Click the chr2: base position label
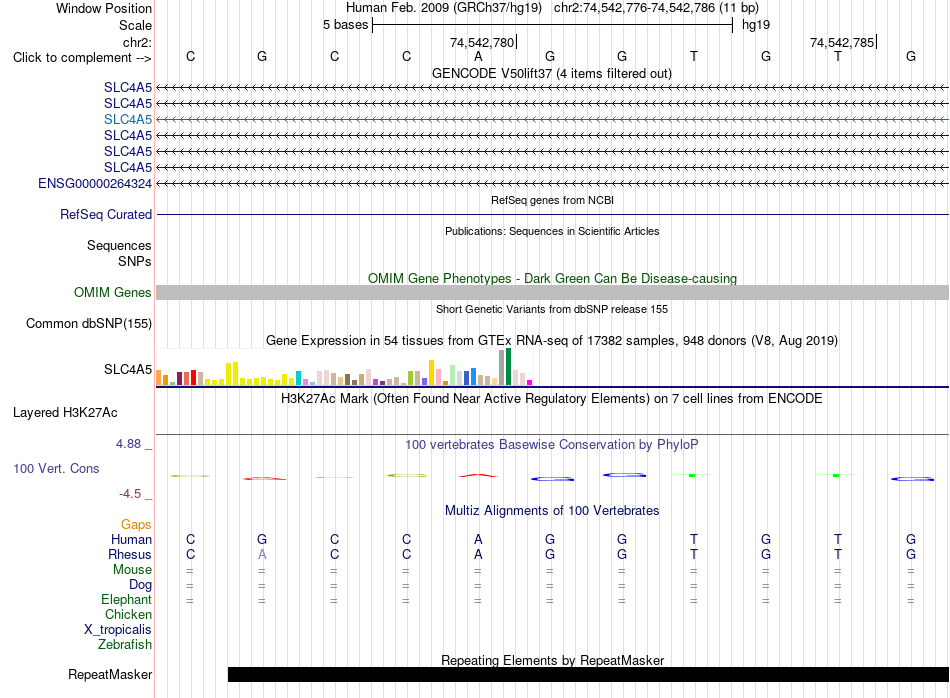 (x=137, y=42)
